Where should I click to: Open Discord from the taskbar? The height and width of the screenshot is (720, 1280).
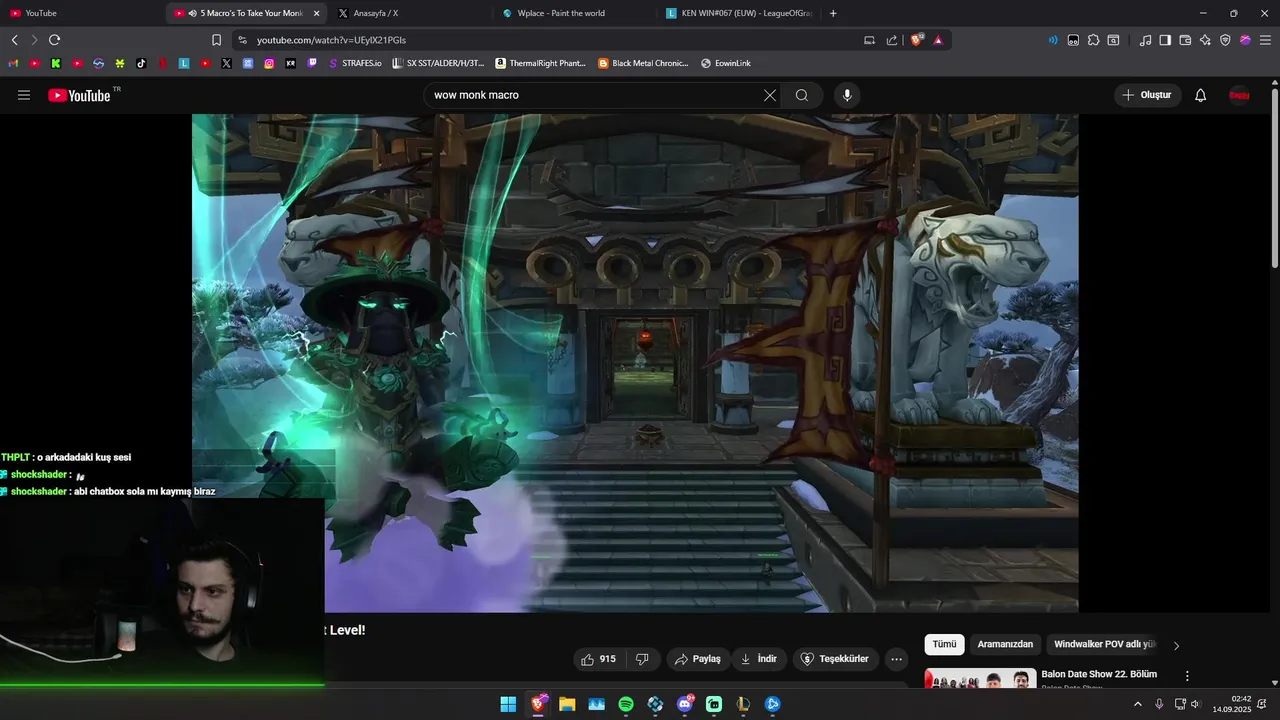tap(685, 704)
